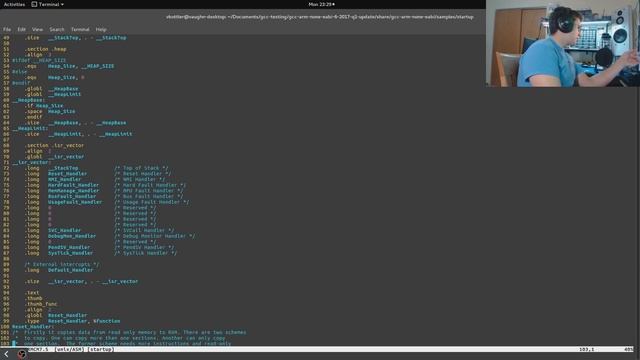
Task: Click PendSV_Handler on line 86
Action: [x=69, y=247]
